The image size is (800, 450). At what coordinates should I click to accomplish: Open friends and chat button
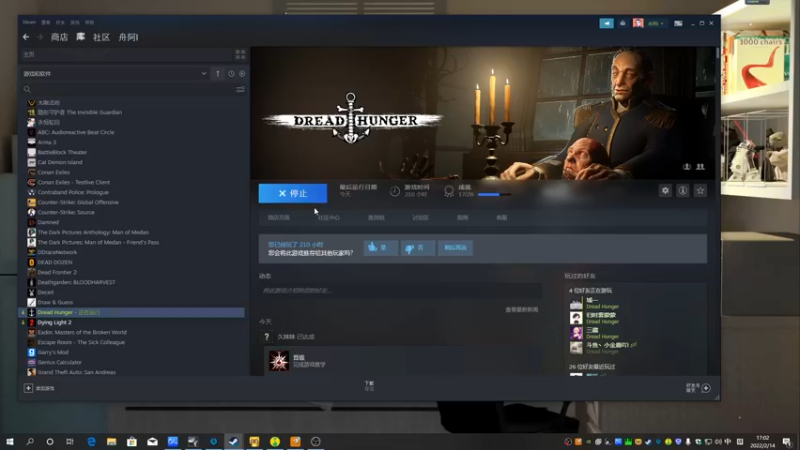pyautogui.click(x=698, y=388)
